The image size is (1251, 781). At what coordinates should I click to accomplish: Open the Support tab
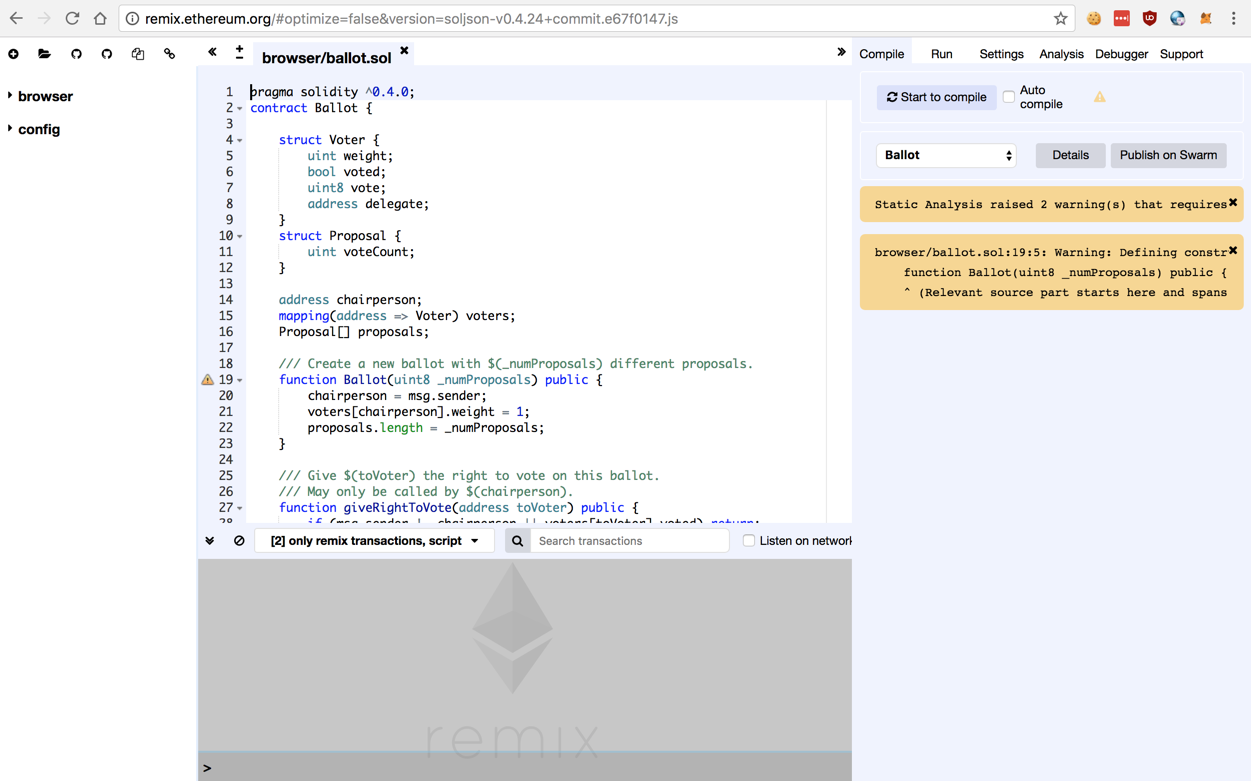click(x=1181, y=54)
